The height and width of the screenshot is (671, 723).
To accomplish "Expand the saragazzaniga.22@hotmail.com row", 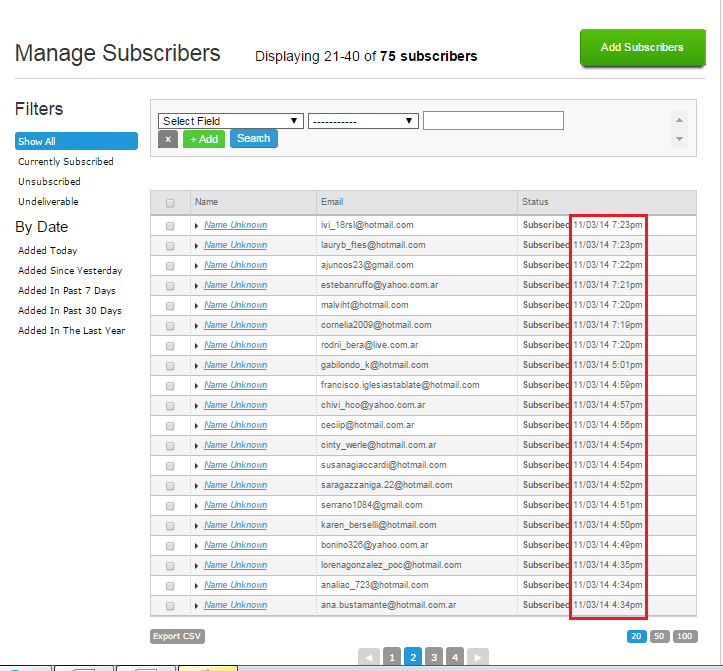I will click(196, 486).
